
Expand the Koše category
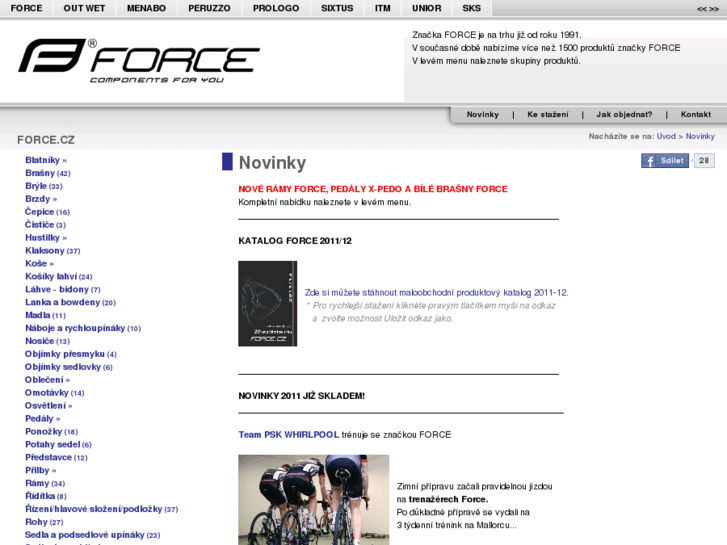pos(39,263)
